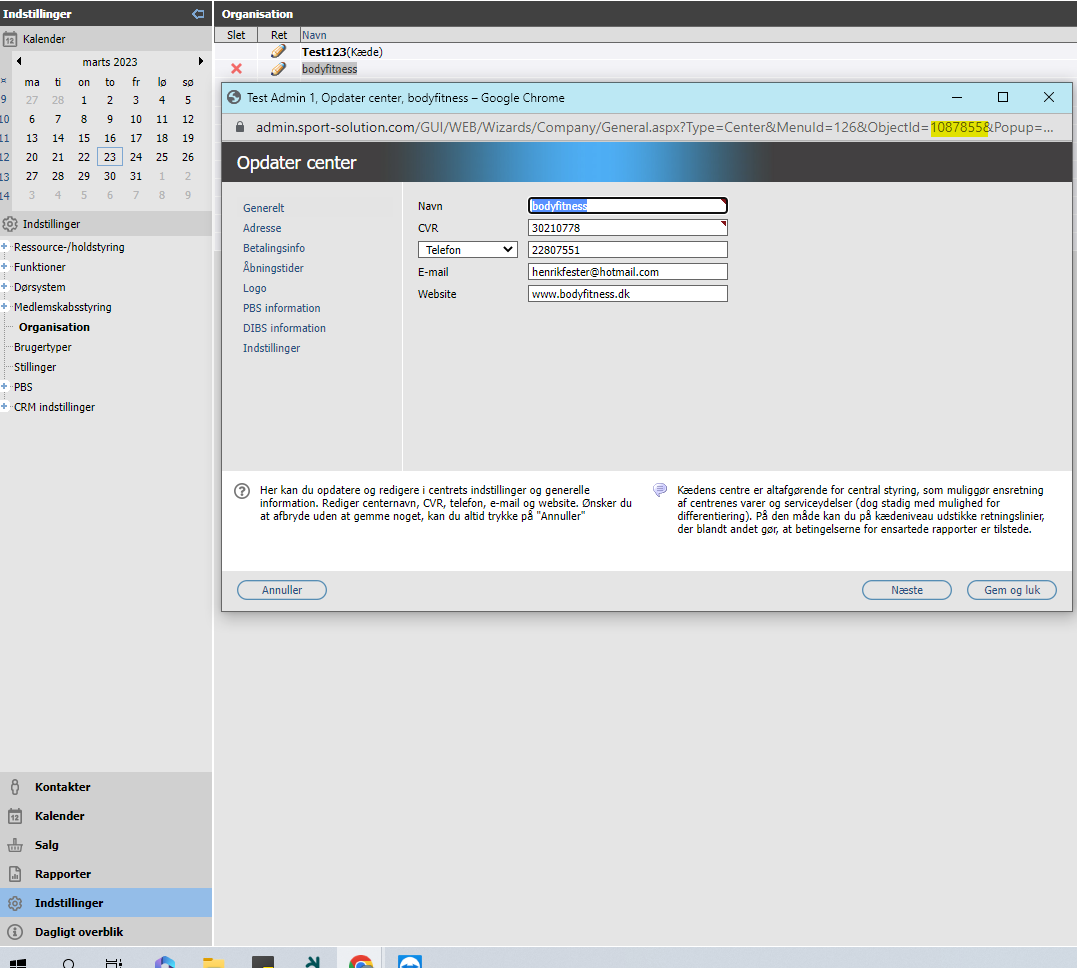Open the Generelt wizard step
The image size is (1077, 968).
click(263, 207)
